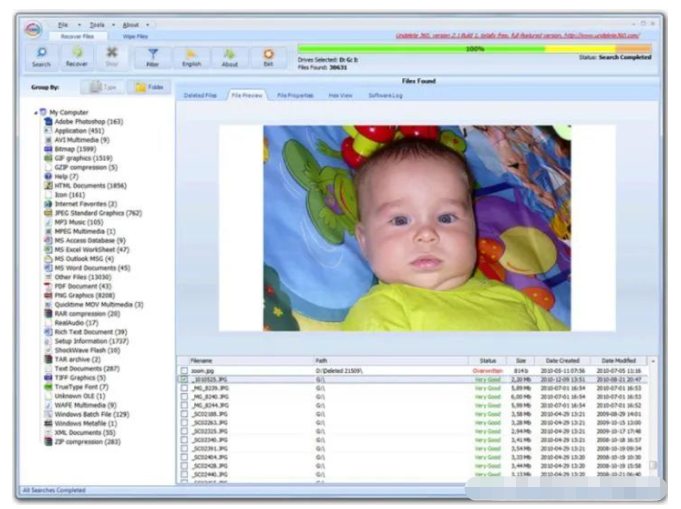Toggle checkbox for _MG_8239.JPG
The width and height of the screenshot is (681, 509).
click(184, 388)
